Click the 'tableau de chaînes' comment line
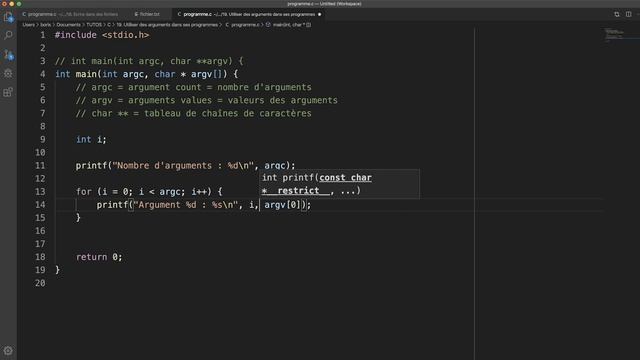Screen dimensions: 640x360 (193, 113)
